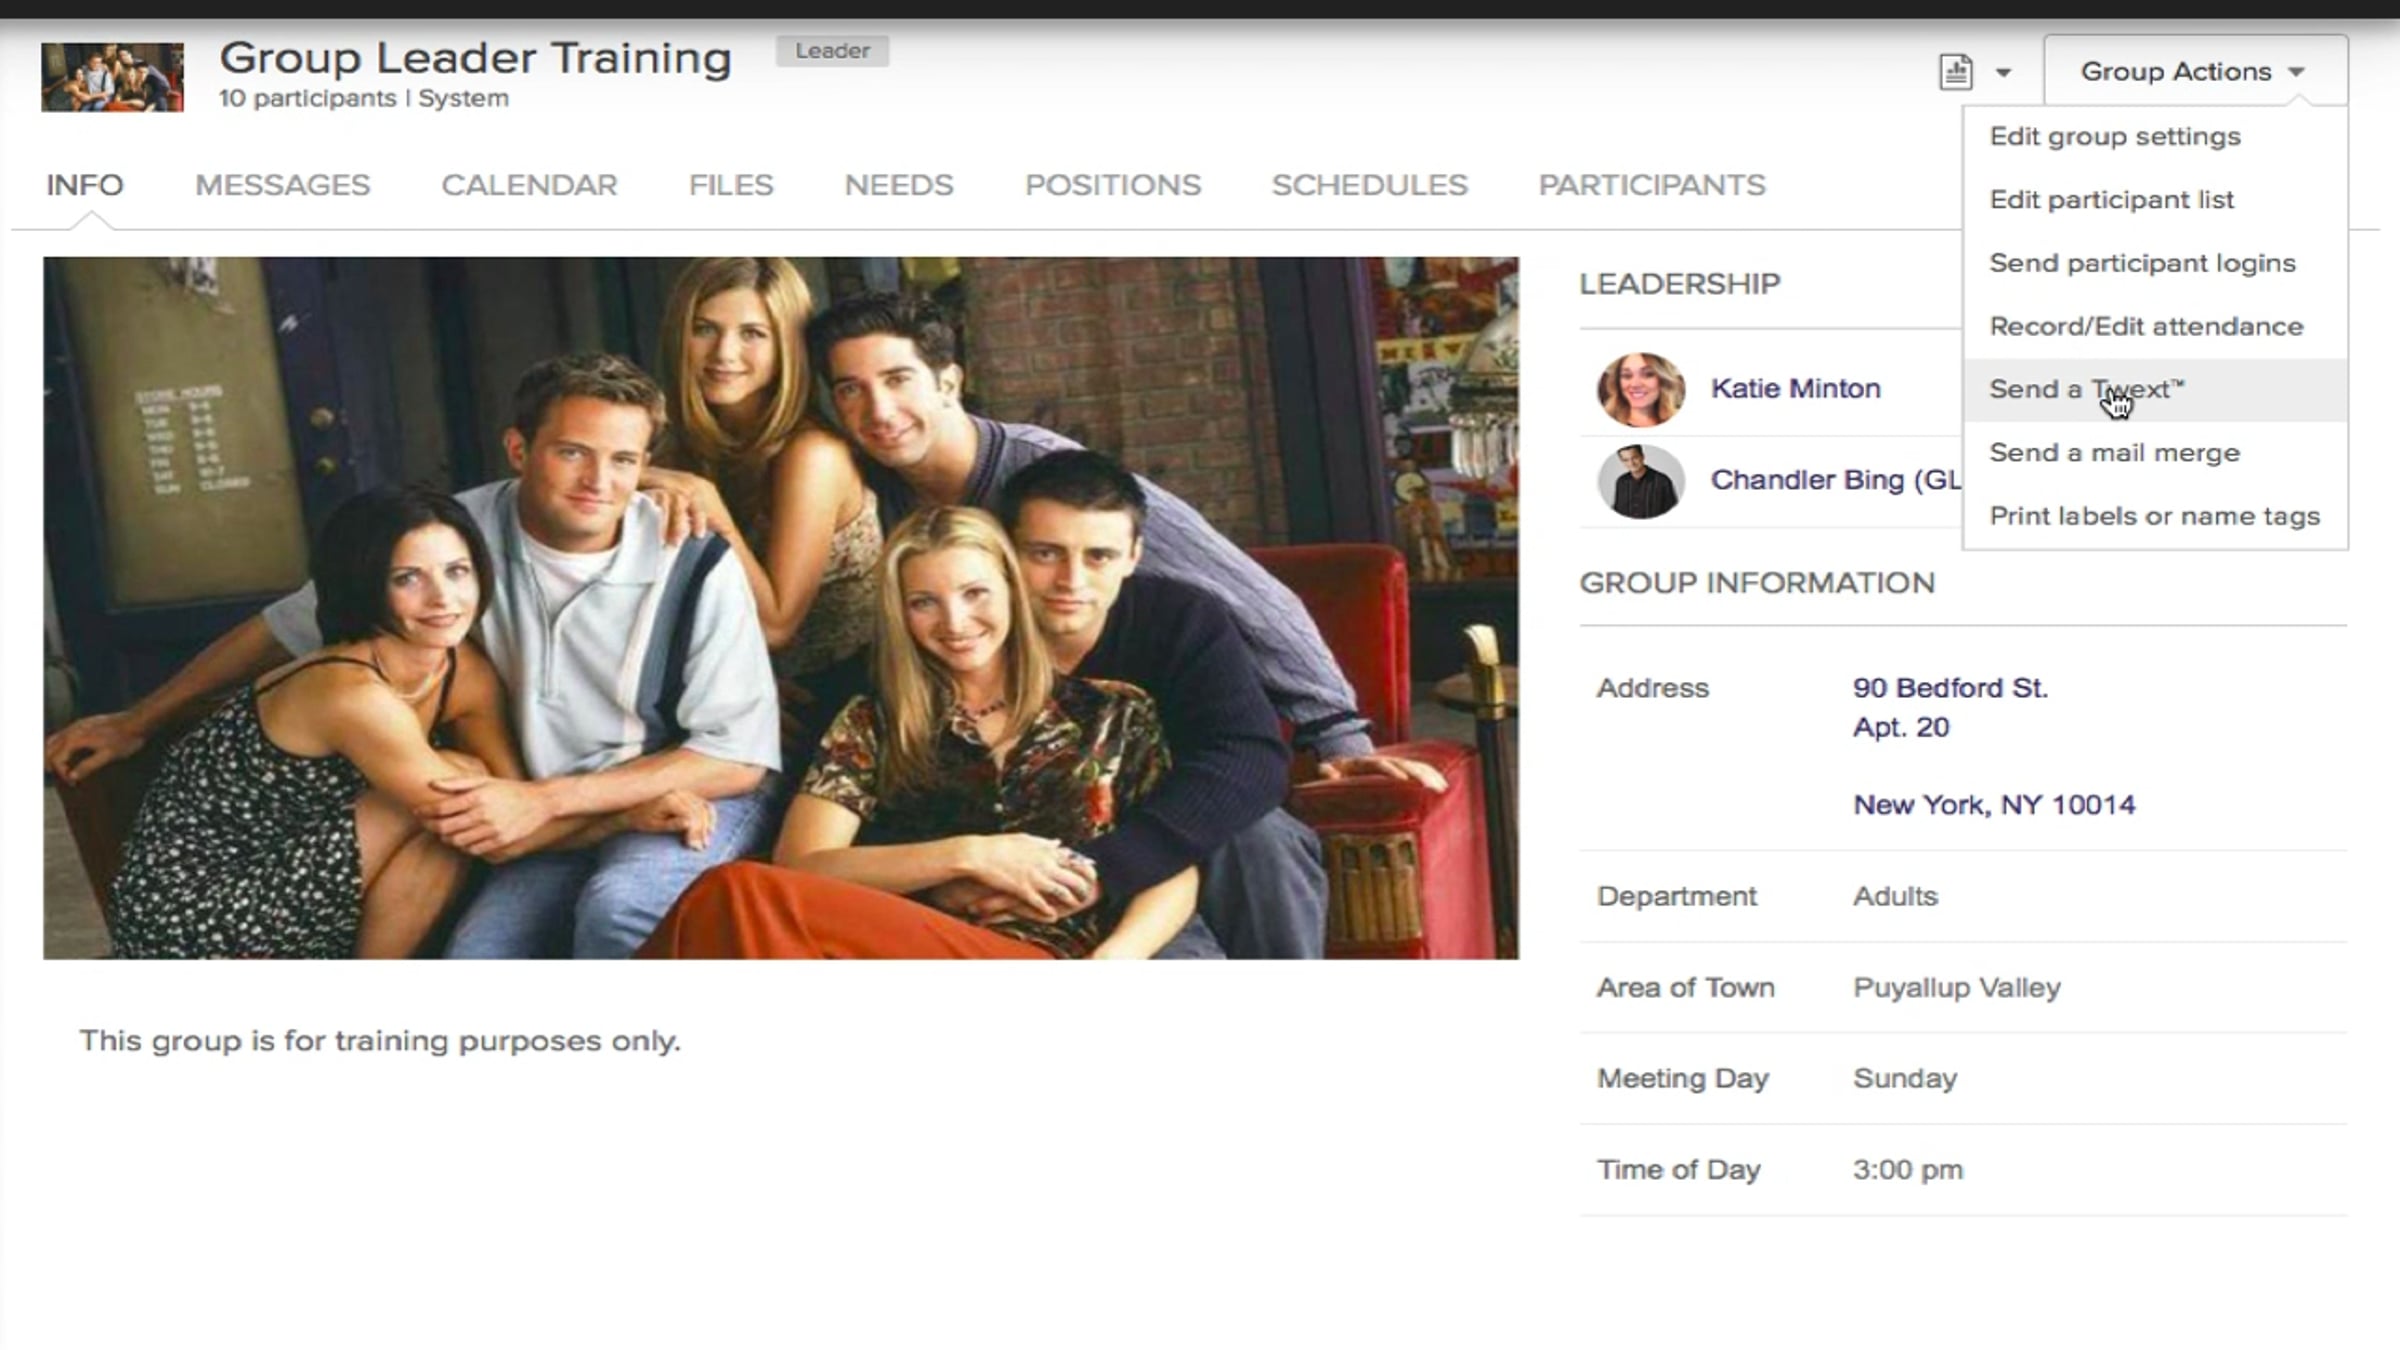Switch to the INFO tab
Viewport: 2400px width, 1350px height.
point(85,185)
